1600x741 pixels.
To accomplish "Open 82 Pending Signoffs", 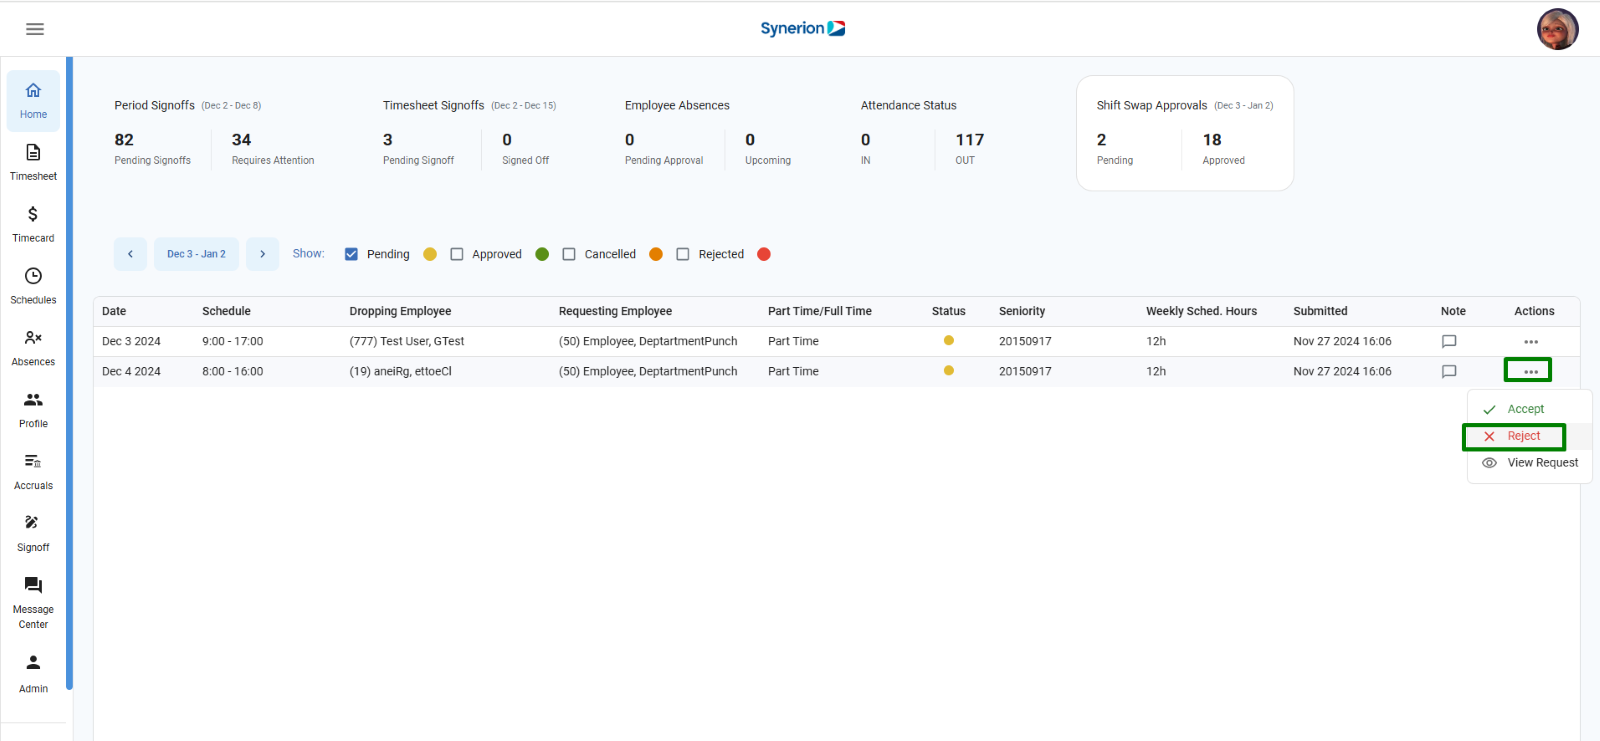I will 152,148.
